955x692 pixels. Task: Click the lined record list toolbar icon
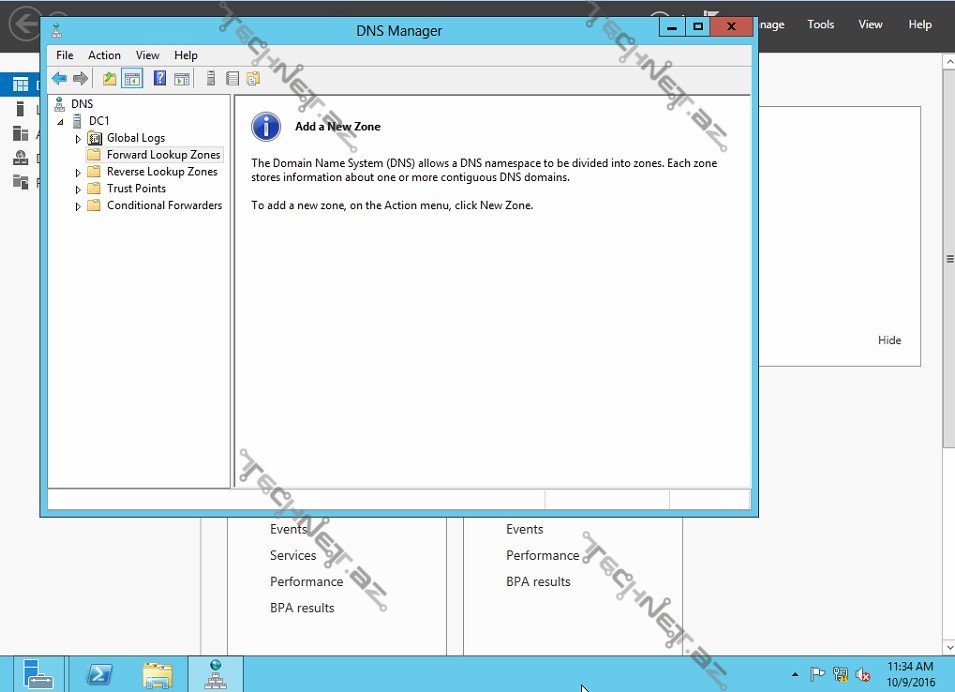232,79
